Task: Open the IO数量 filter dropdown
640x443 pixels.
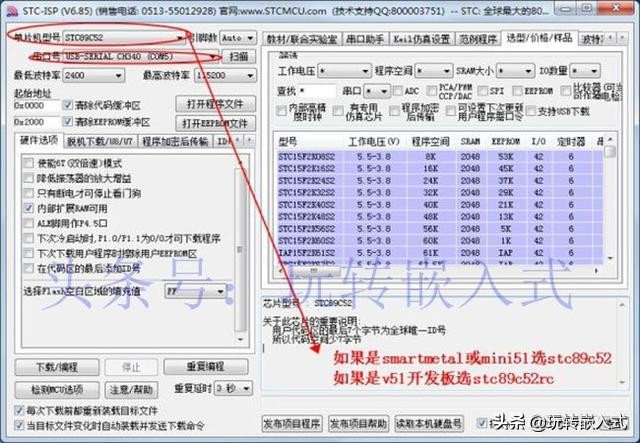Action: 584,71
